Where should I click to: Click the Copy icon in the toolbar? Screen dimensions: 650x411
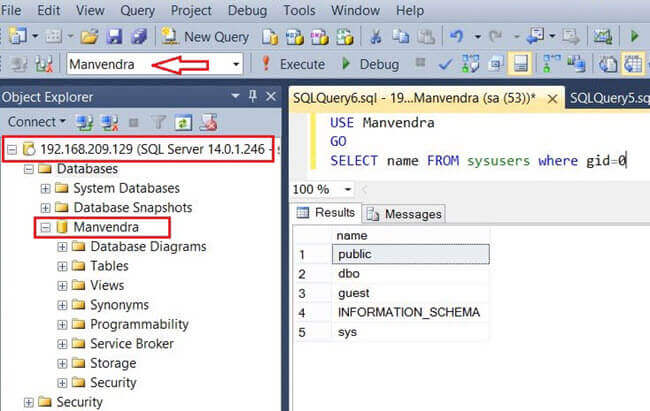click(x=401, y=37)
